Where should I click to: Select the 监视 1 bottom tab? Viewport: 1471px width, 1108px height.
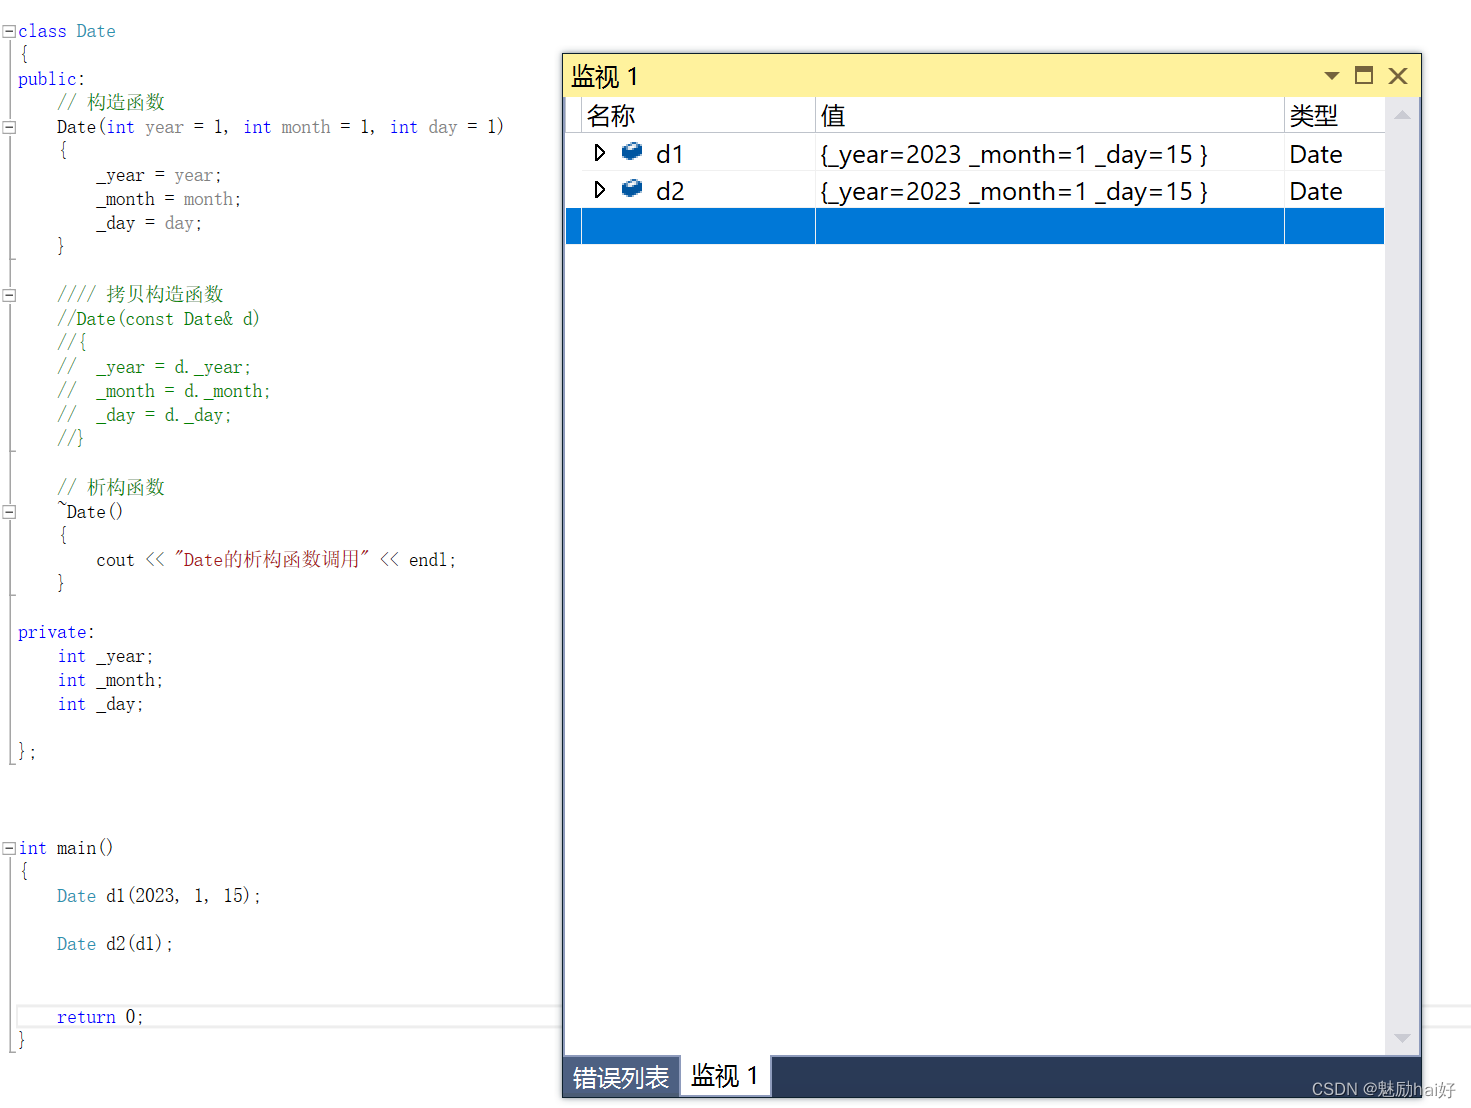725,1076
